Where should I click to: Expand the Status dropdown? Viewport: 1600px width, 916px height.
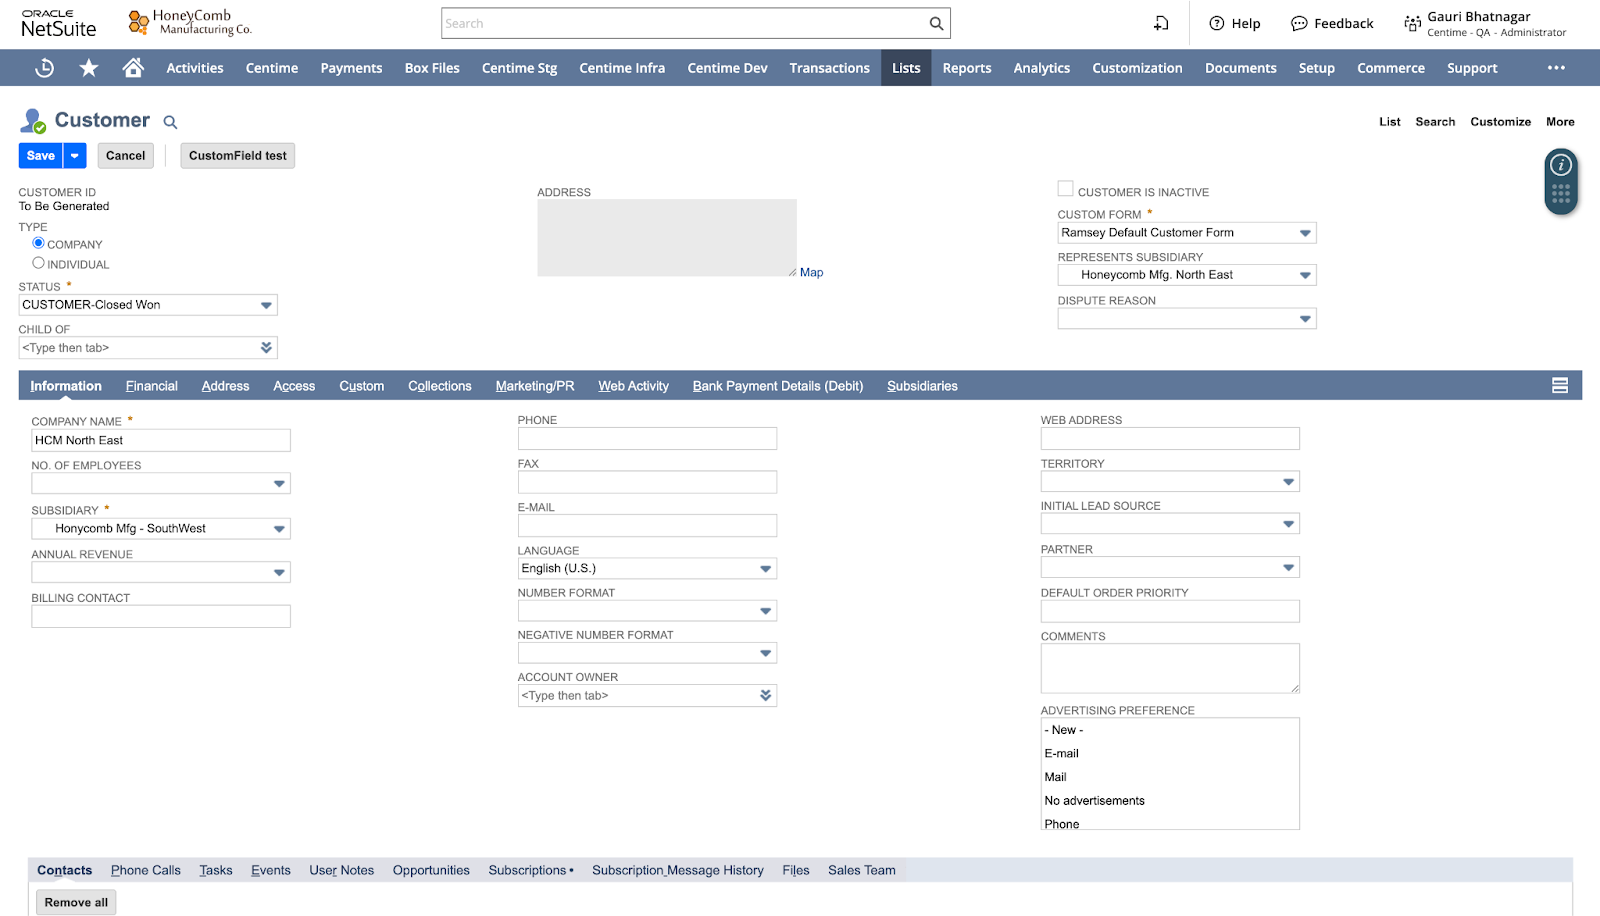[266, 305]
